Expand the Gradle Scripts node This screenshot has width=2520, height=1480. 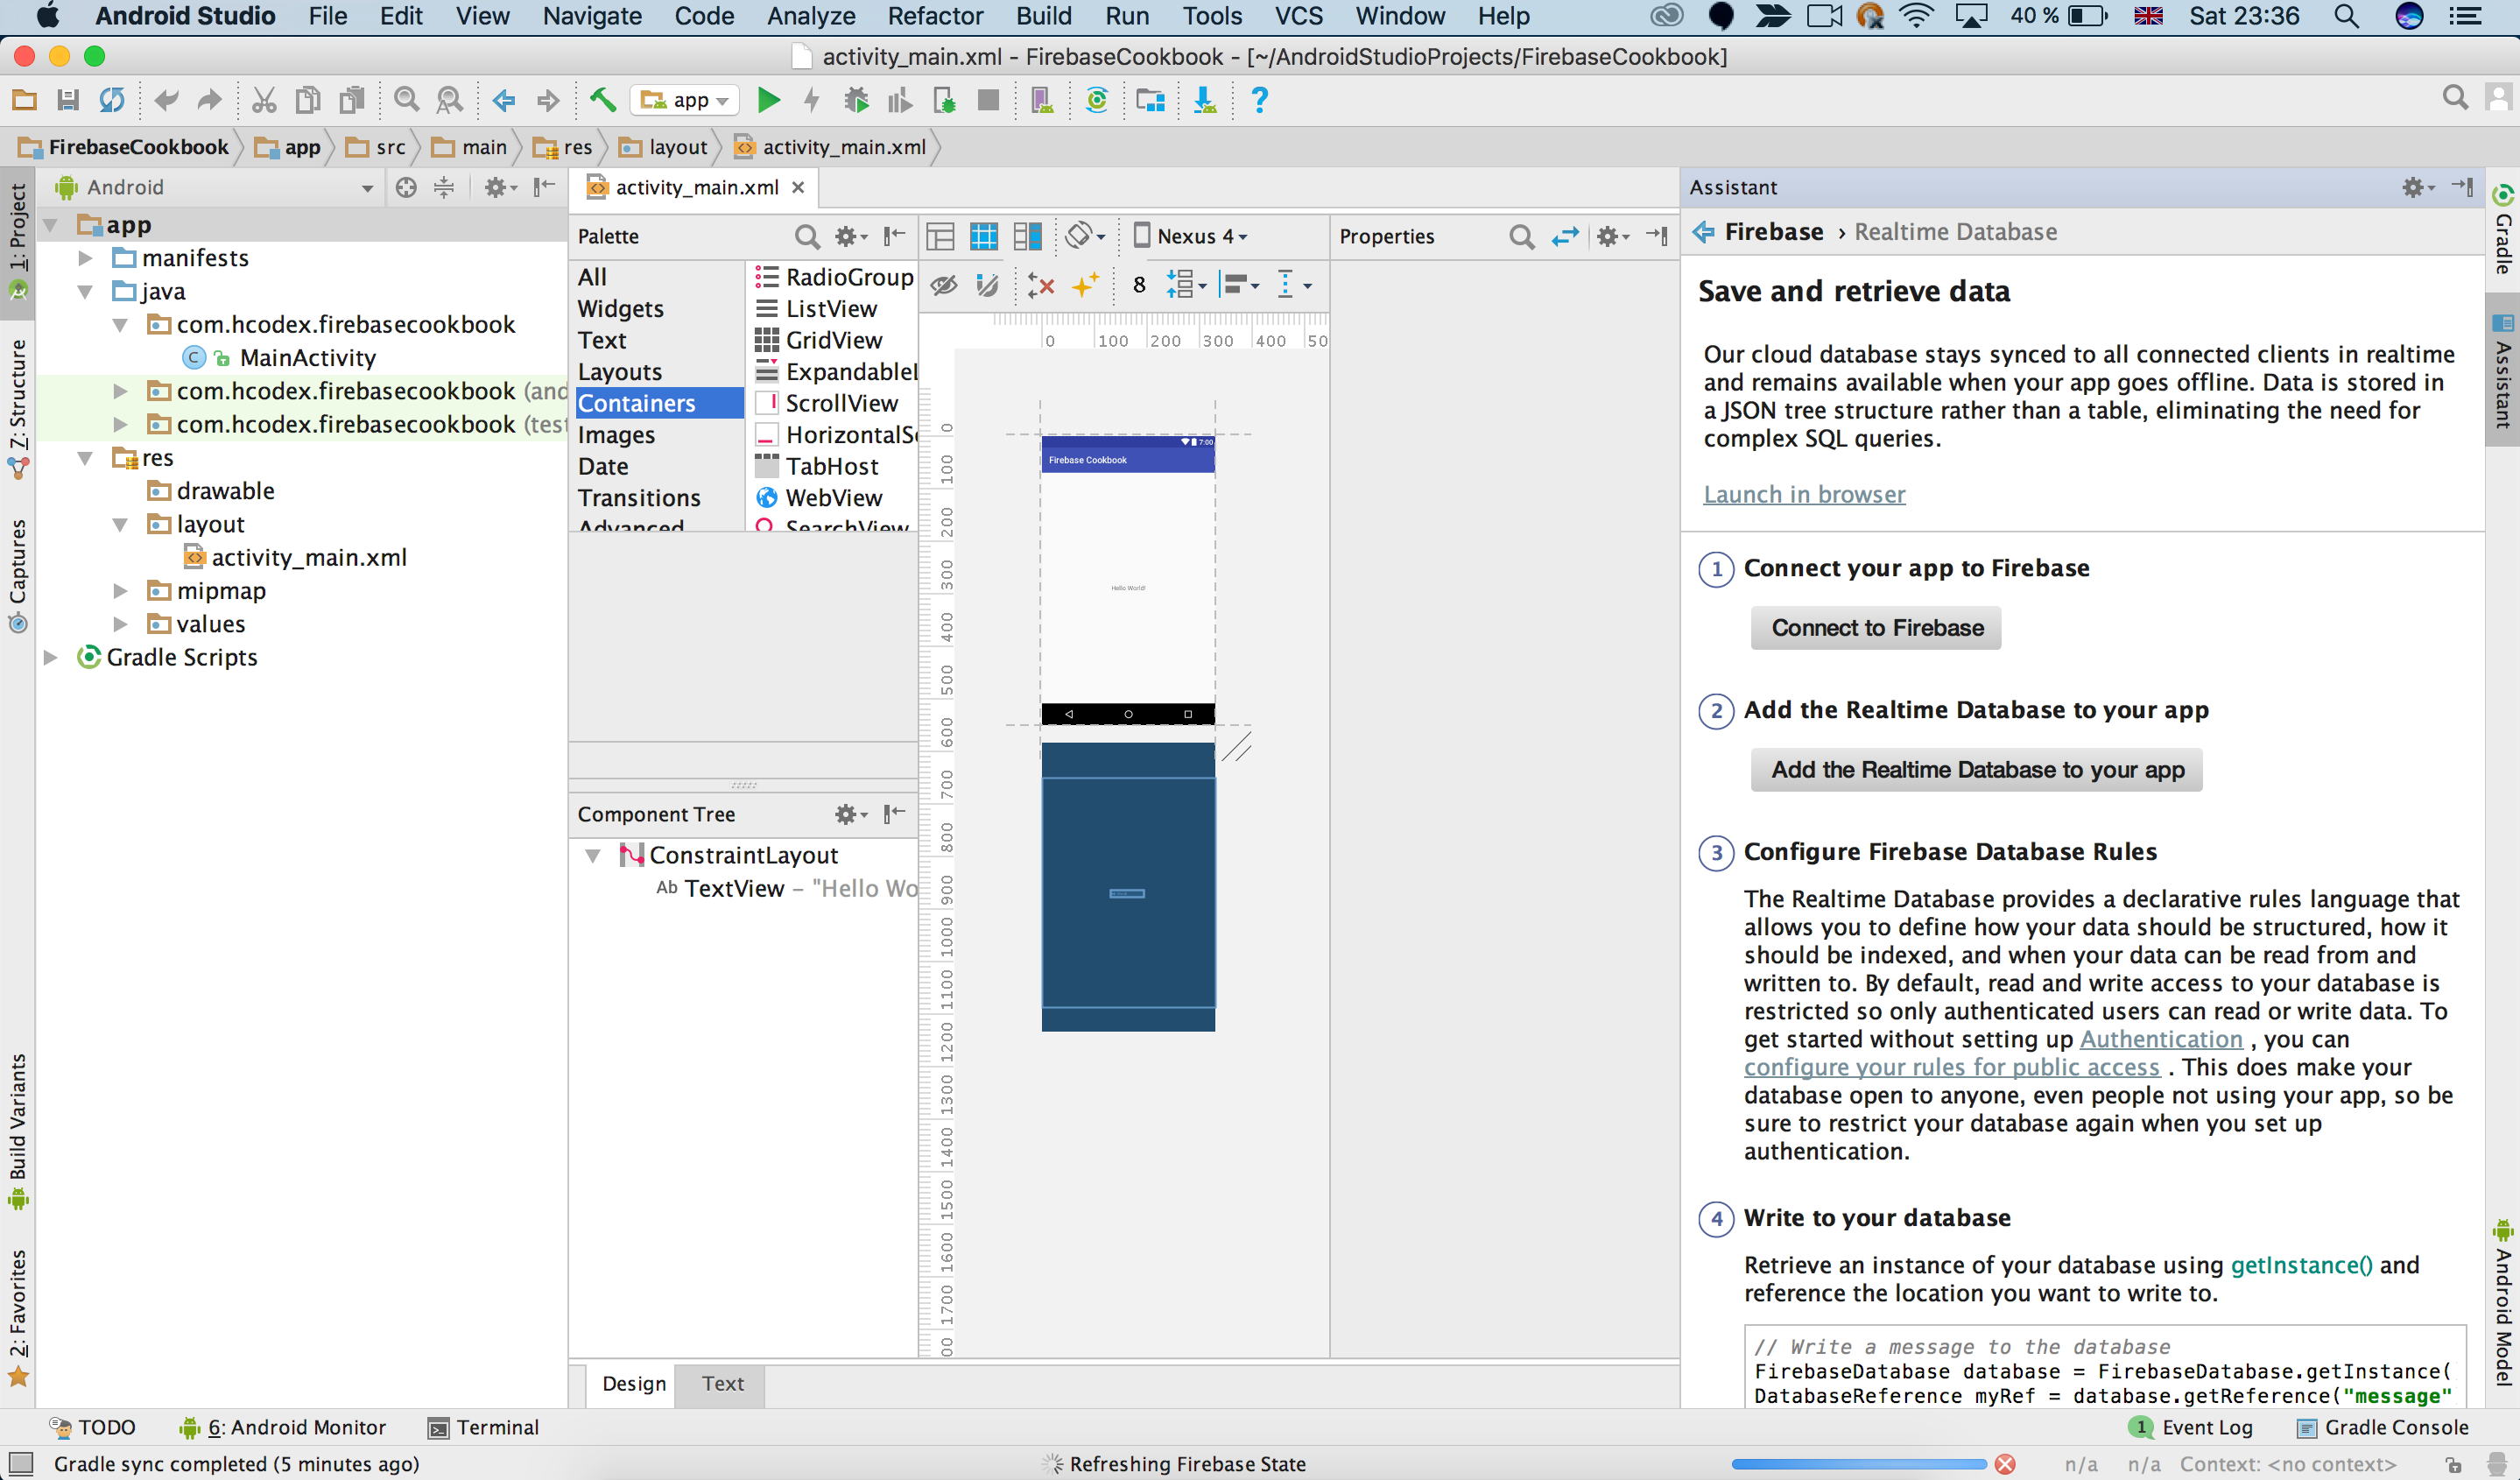click(51, 658)
